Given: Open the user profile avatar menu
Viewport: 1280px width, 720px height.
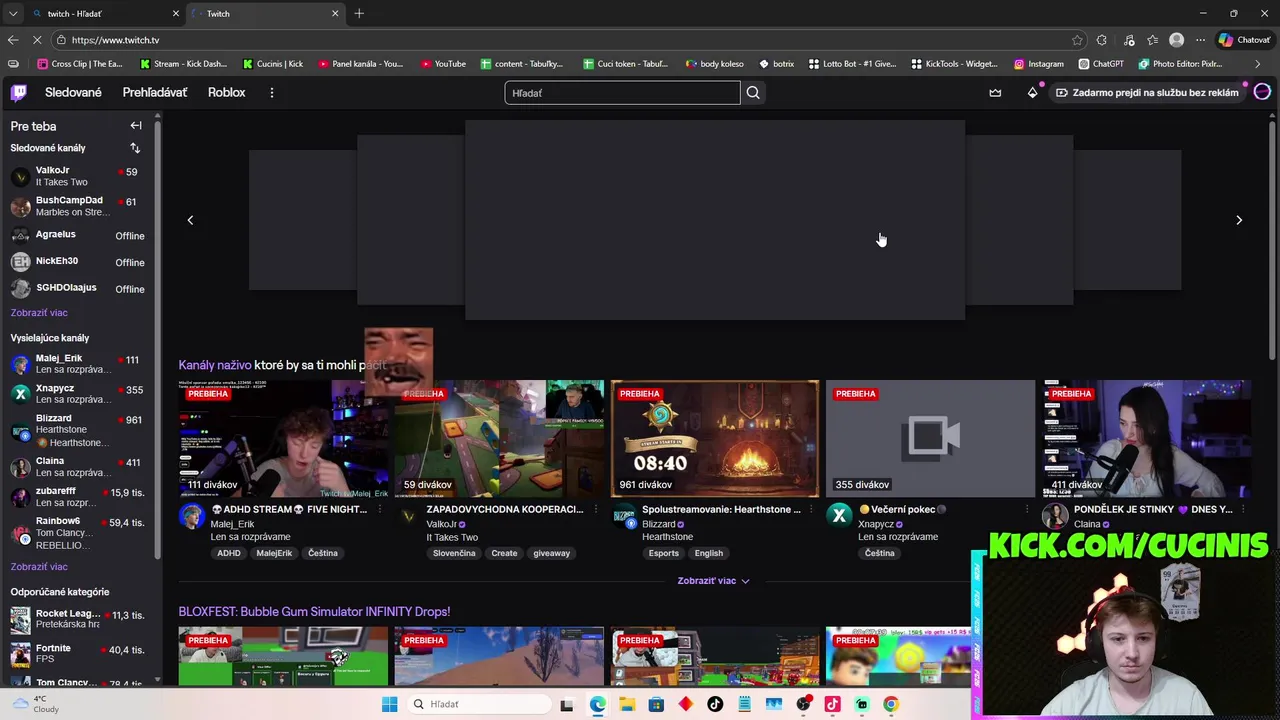Looking at the screenshot, I should [x=1262, y=92].
